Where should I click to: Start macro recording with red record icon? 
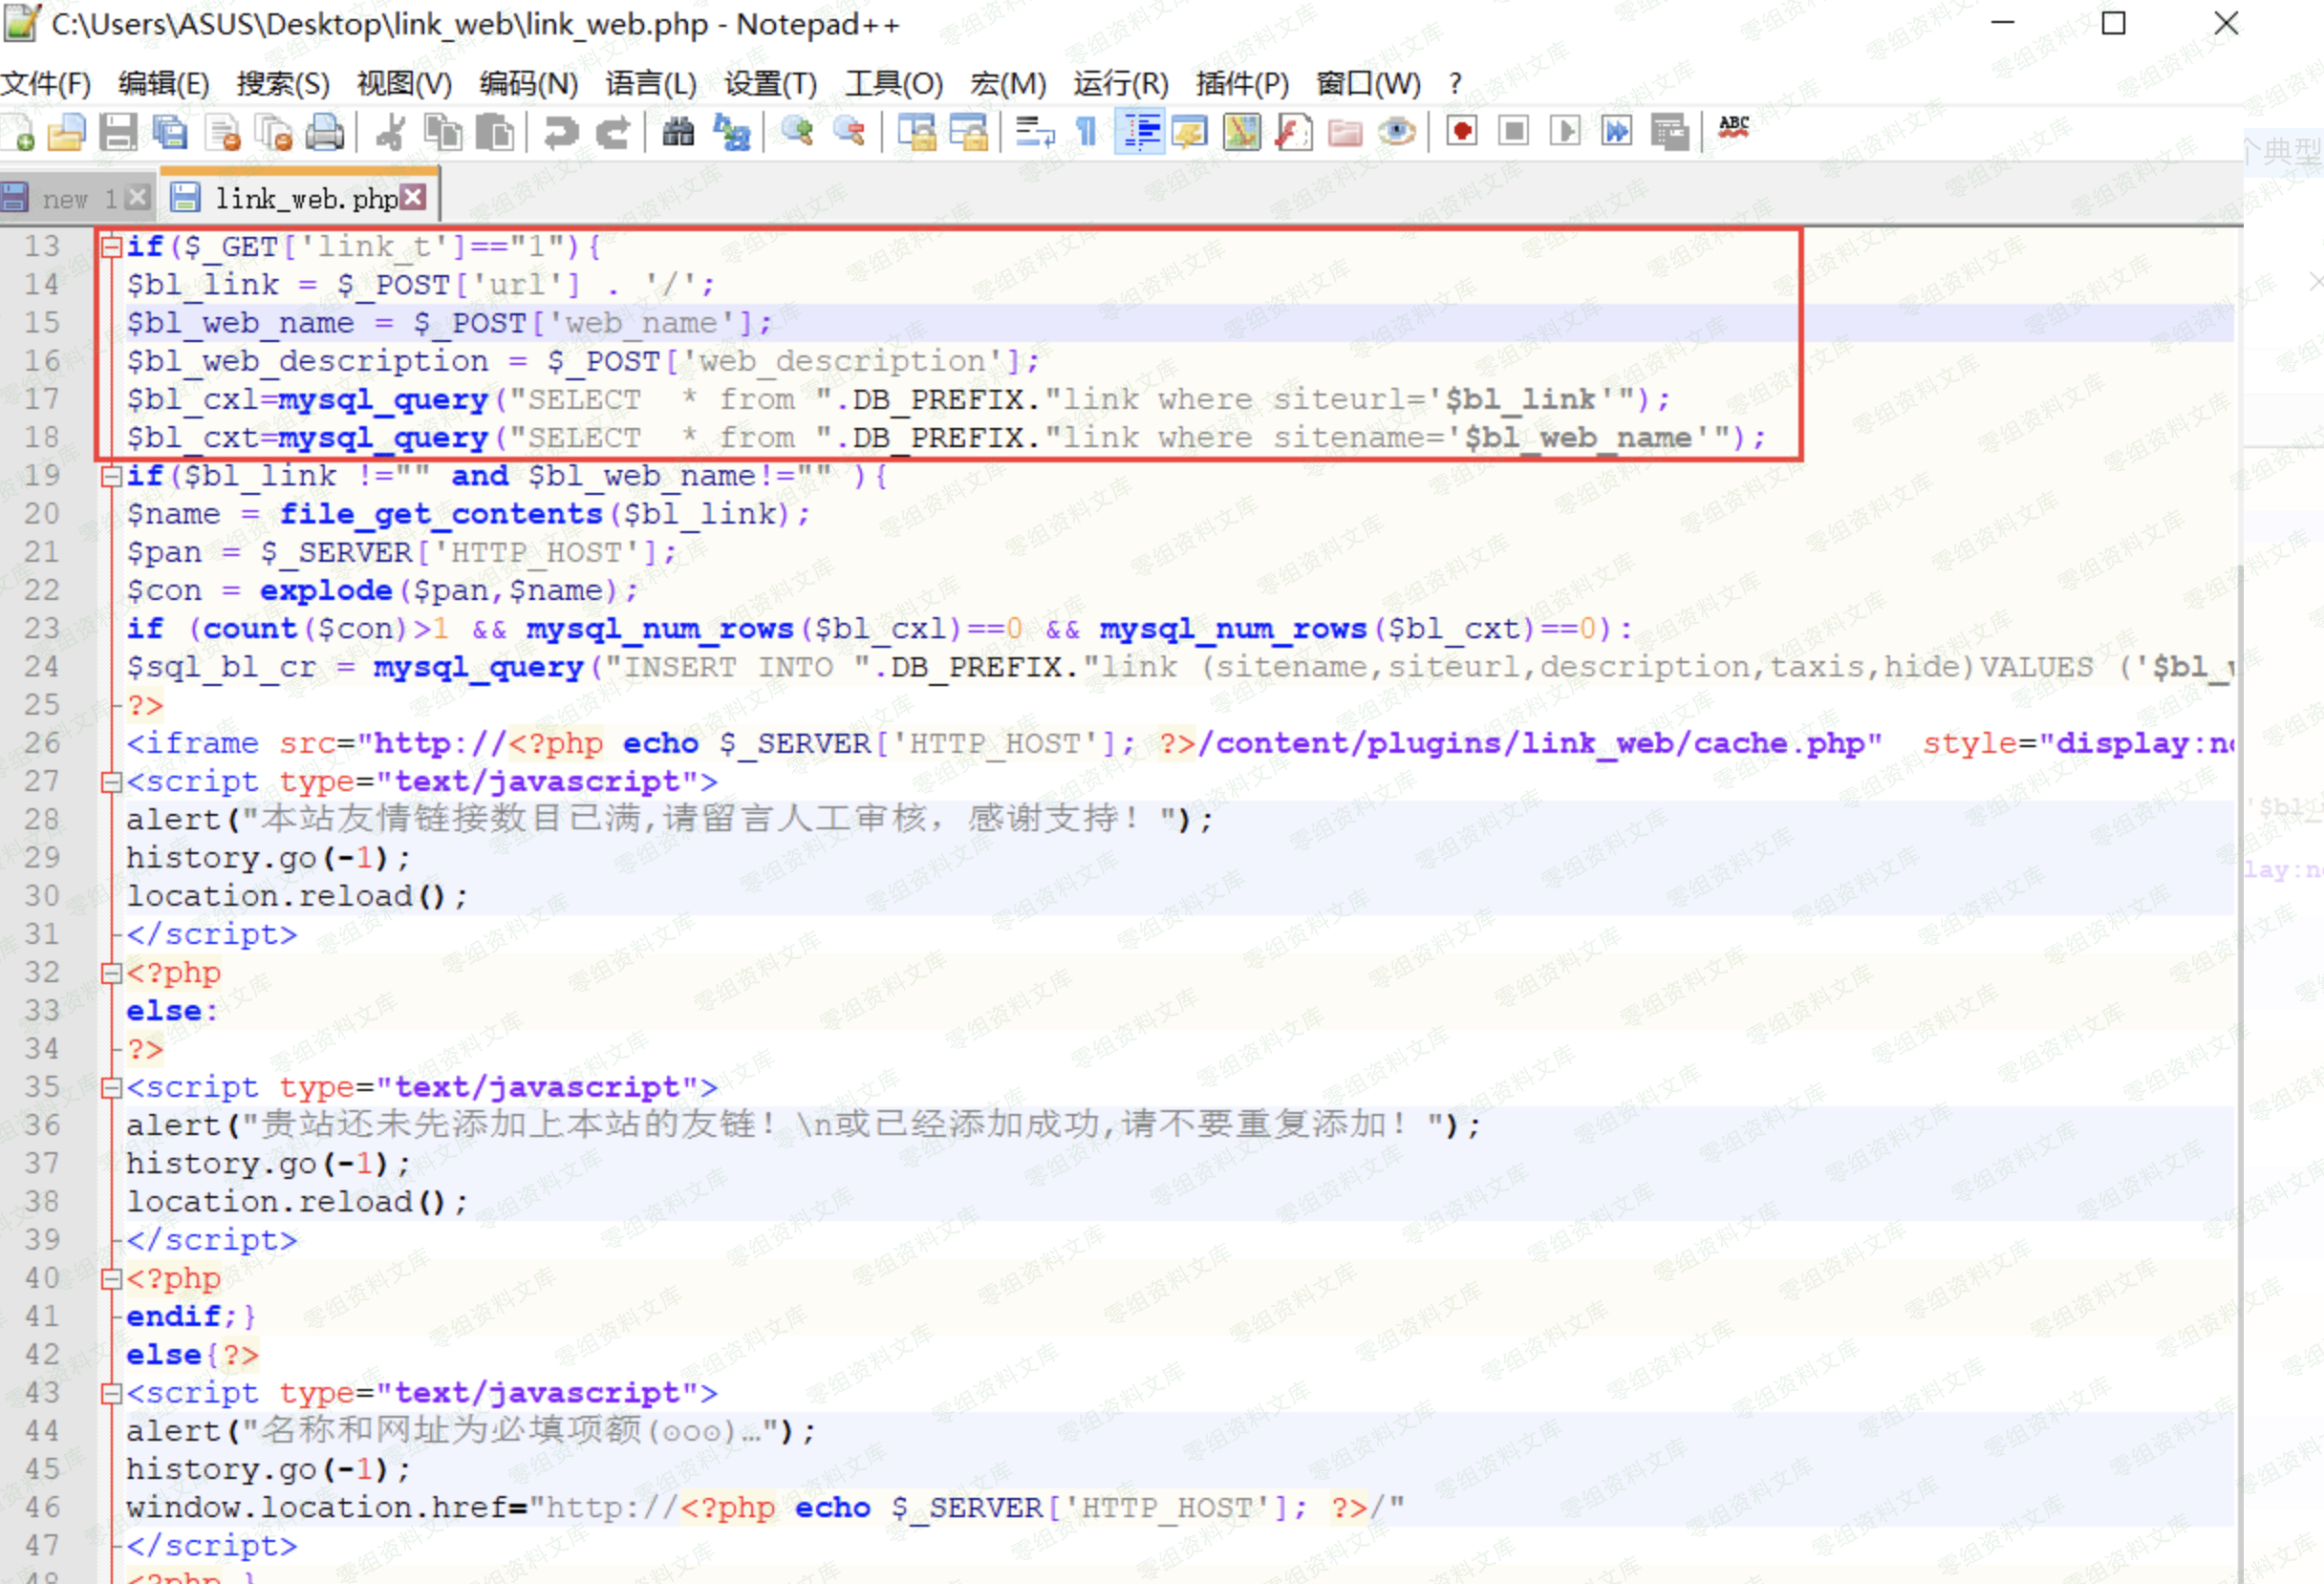coord(1462,132)
